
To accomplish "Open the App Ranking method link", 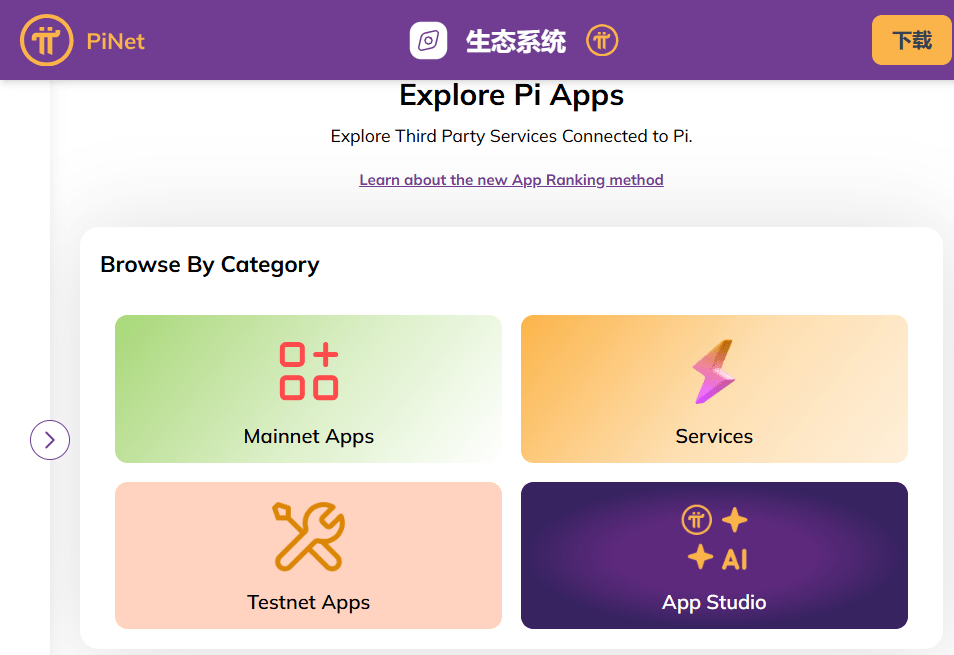I will 511,180.
